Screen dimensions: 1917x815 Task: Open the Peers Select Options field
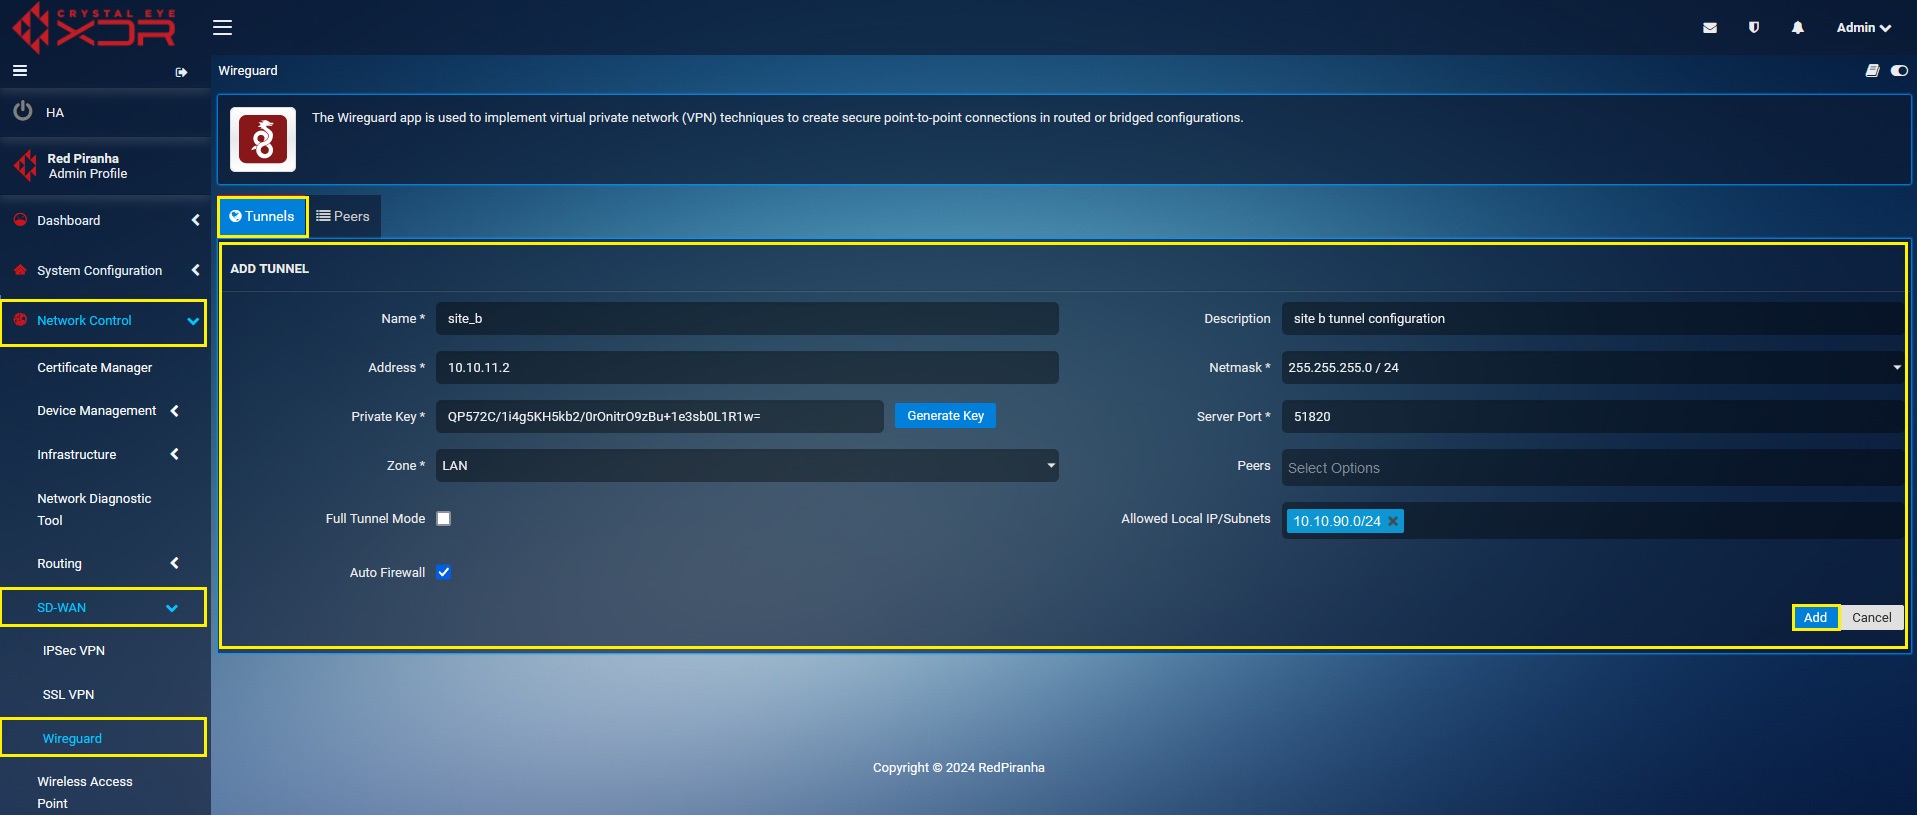[x=1593, y=468]
